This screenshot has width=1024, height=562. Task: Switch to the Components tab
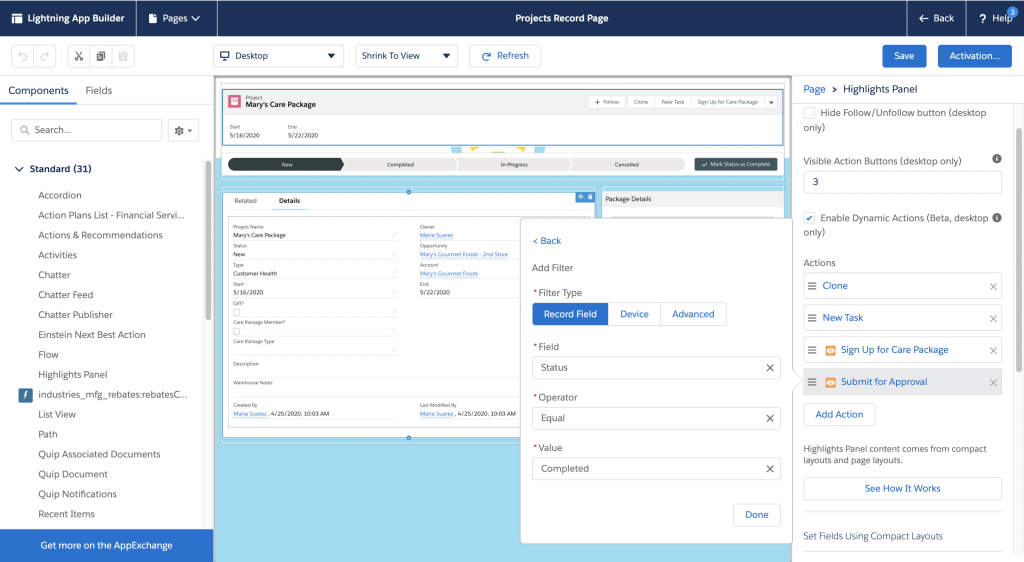[39, 91]
